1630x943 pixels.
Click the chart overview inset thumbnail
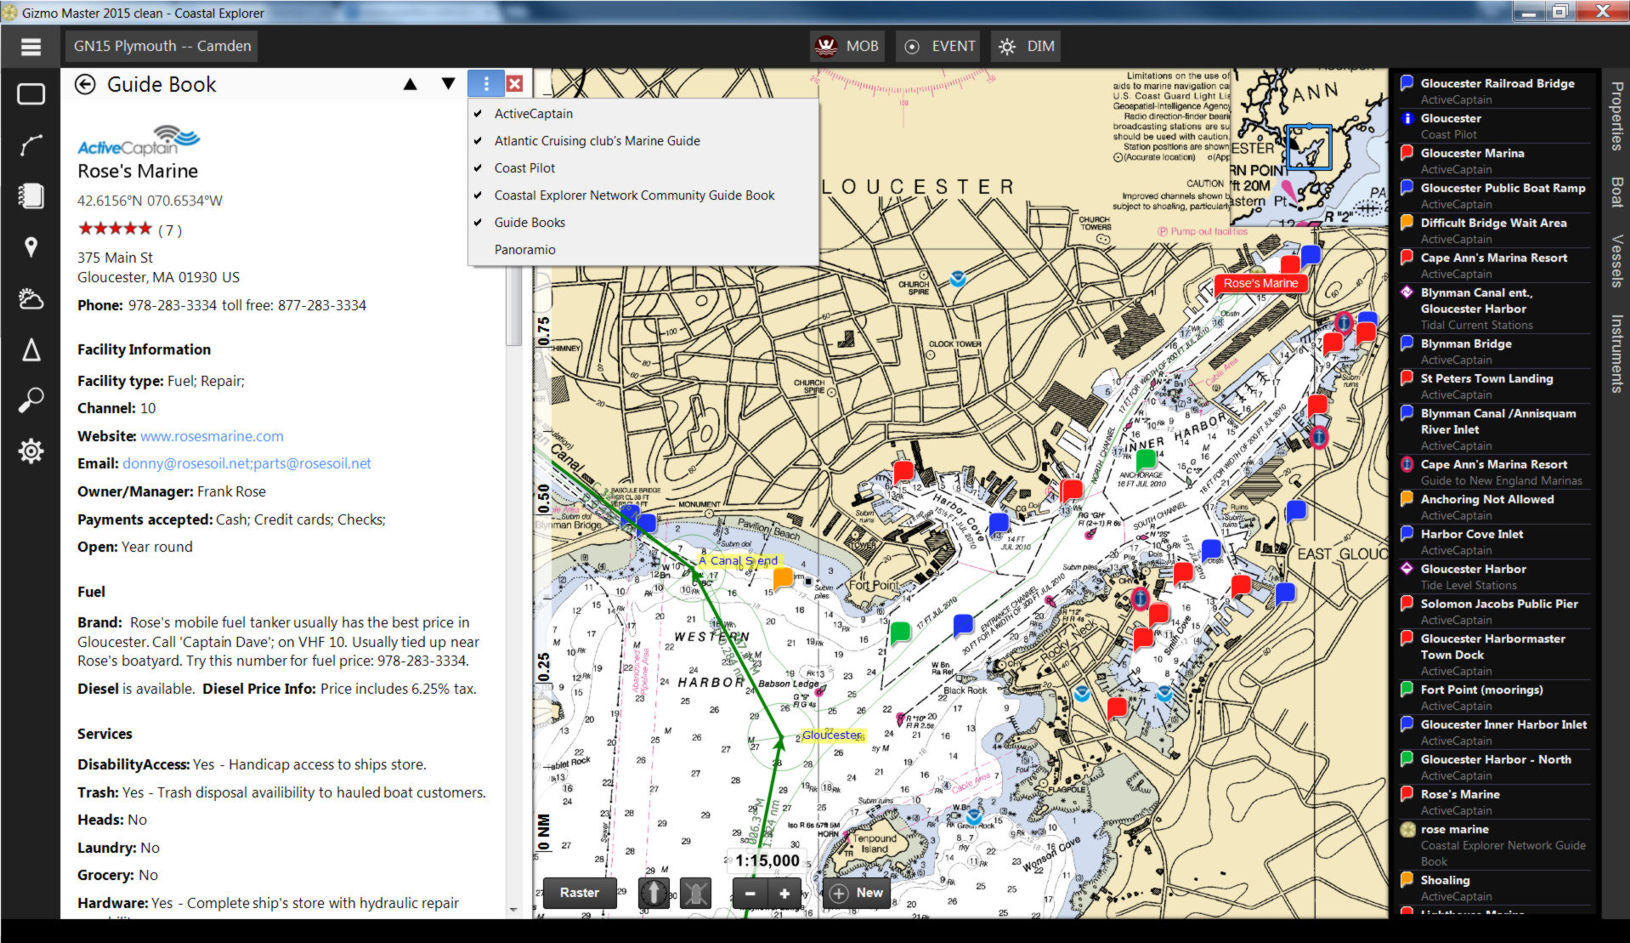pos(1309,147)
